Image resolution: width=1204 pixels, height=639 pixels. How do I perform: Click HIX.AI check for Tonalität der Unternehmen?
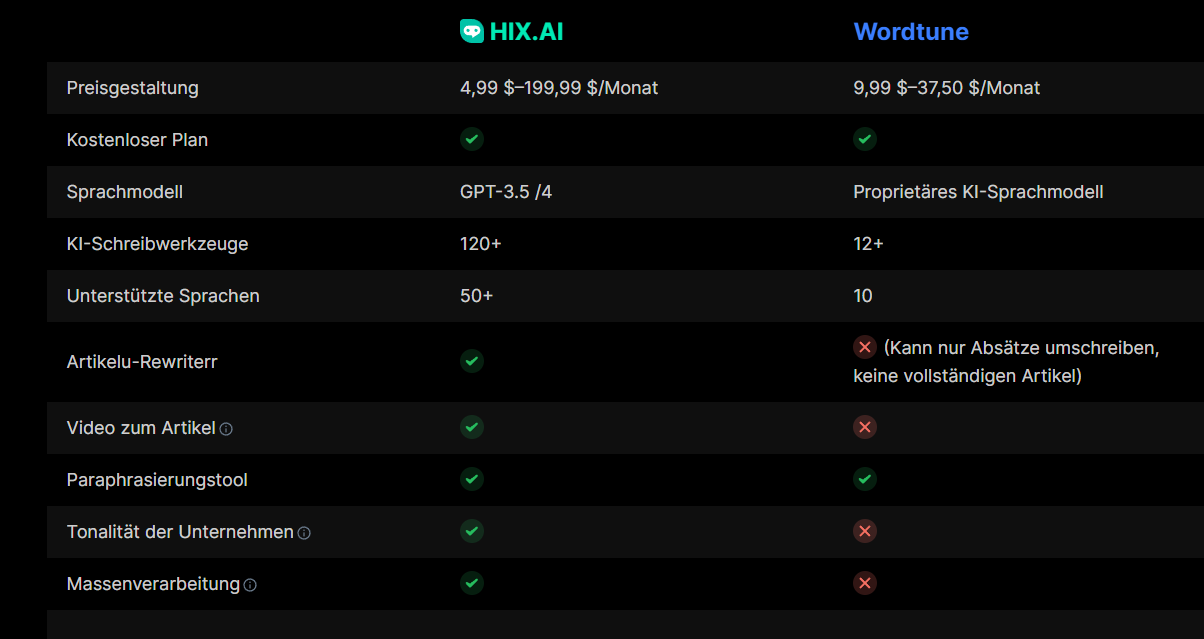(x=472, y=531)
